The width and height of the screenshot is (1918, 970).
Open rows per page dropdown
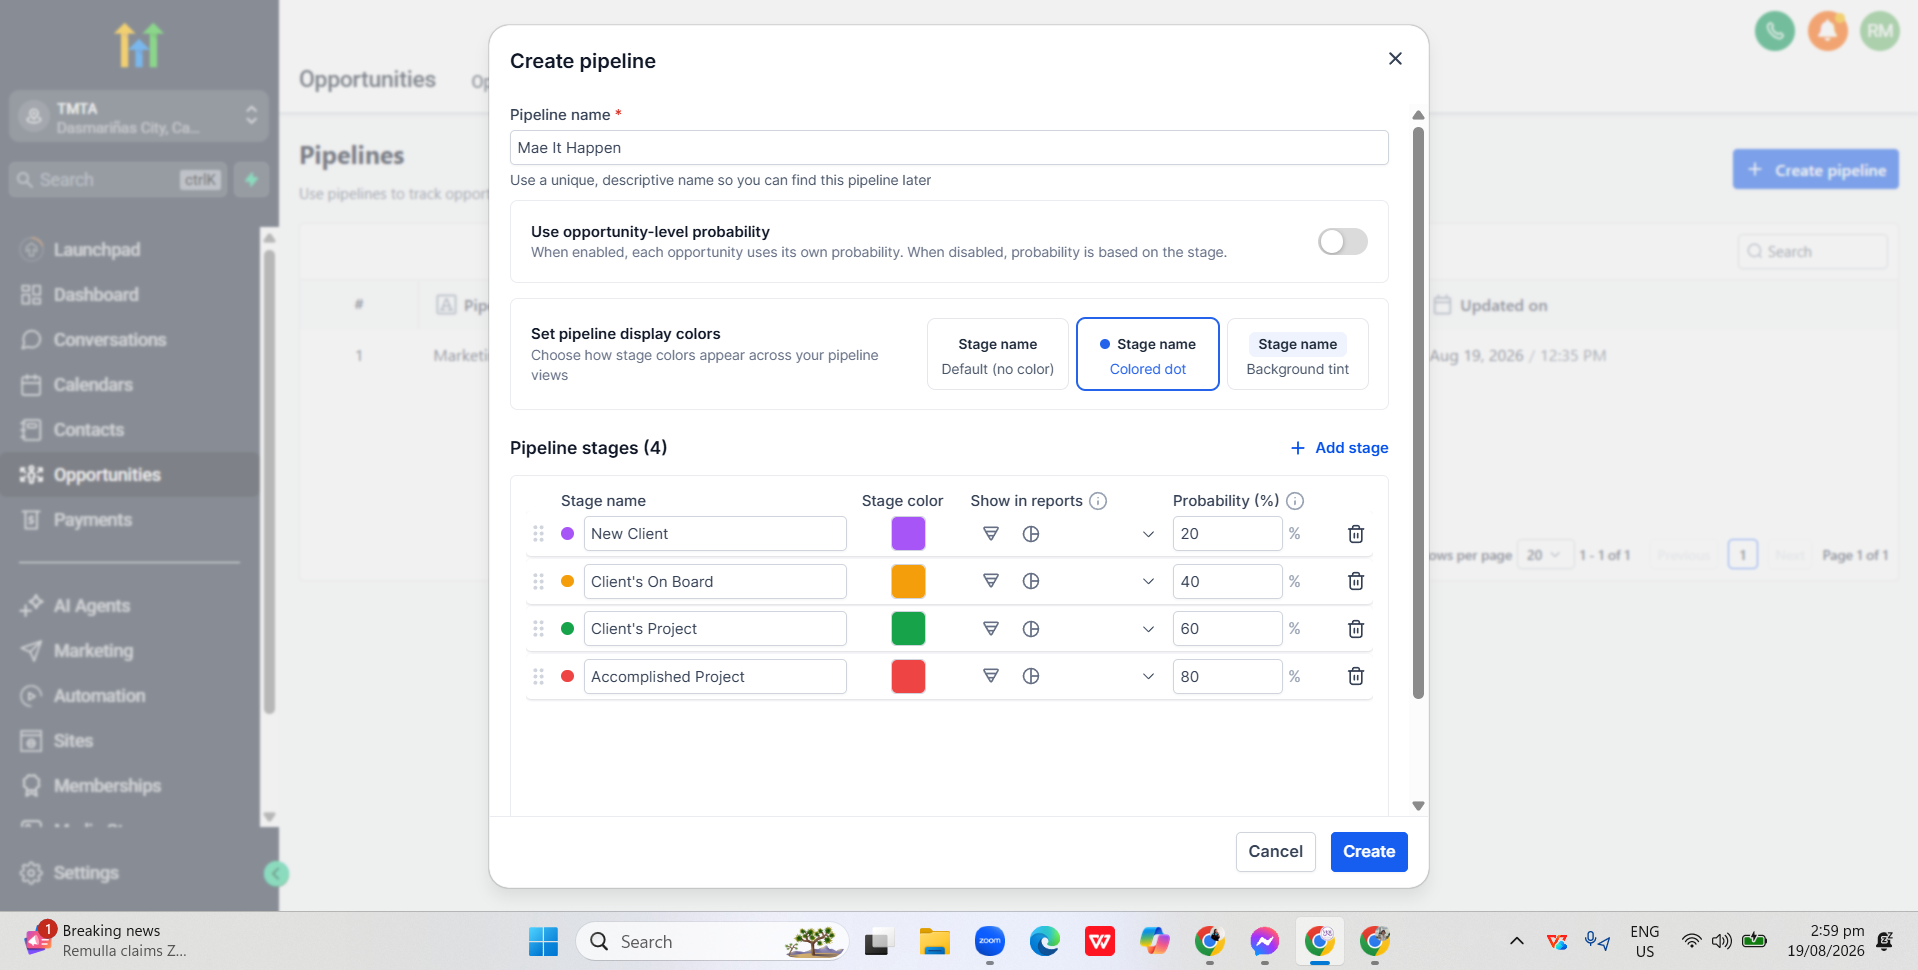tap(1545, 555)
